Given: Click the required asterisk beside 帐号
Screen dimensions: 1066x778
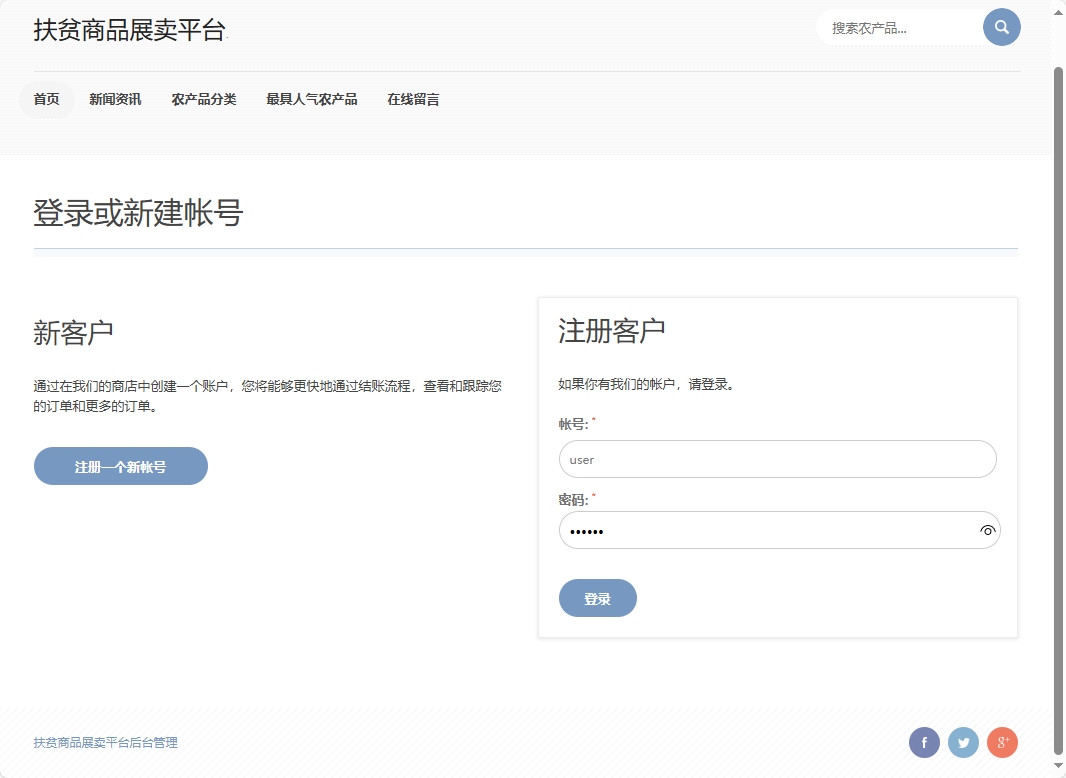Looking at the screenshot, I should pos(595,420).
